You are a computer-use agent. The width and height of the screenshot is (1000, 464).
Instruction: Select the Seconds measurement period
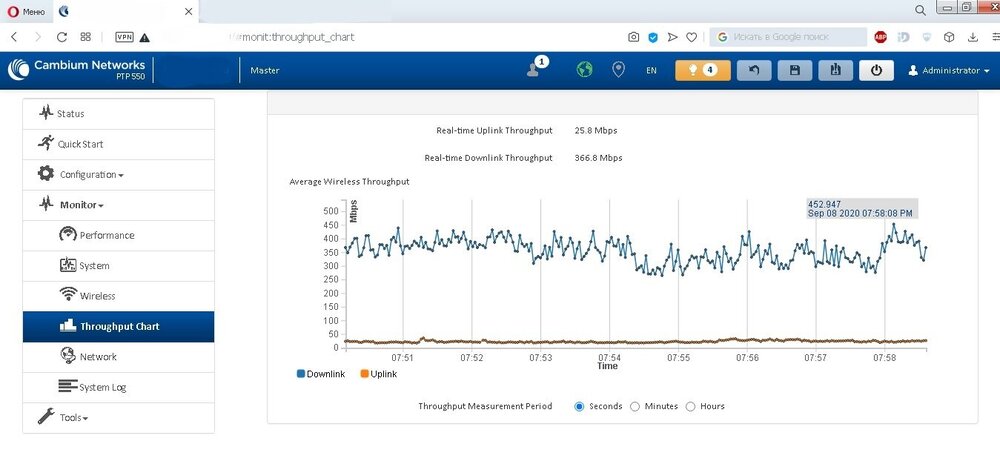tap(580, 406)
